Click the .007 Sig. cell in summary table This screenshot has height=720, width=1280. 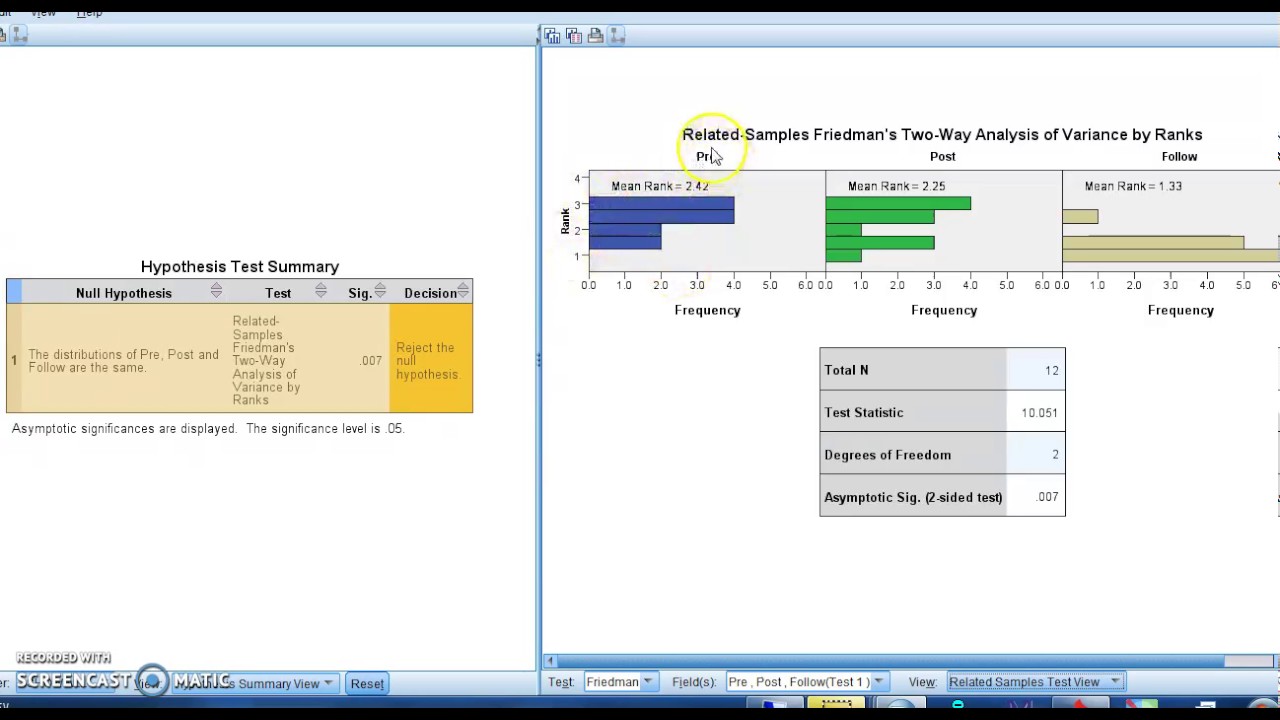point(371,361)
